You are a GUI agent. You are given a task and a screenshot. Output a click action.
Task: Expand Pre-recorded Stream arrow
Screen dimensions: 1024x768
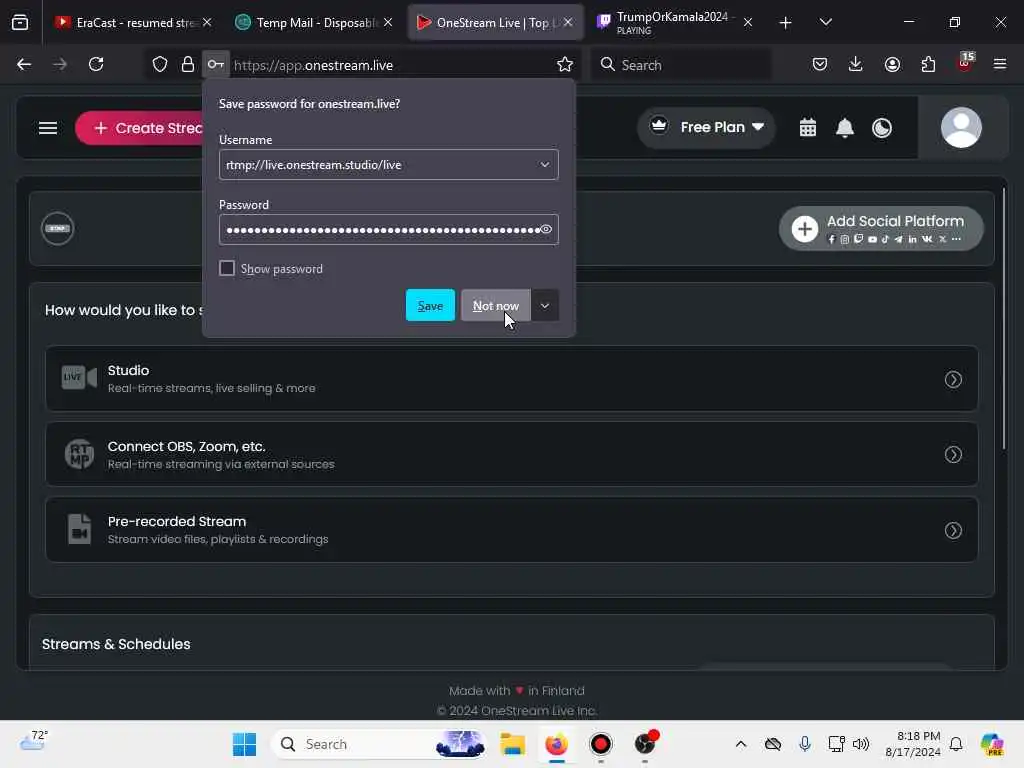point(953,530)
